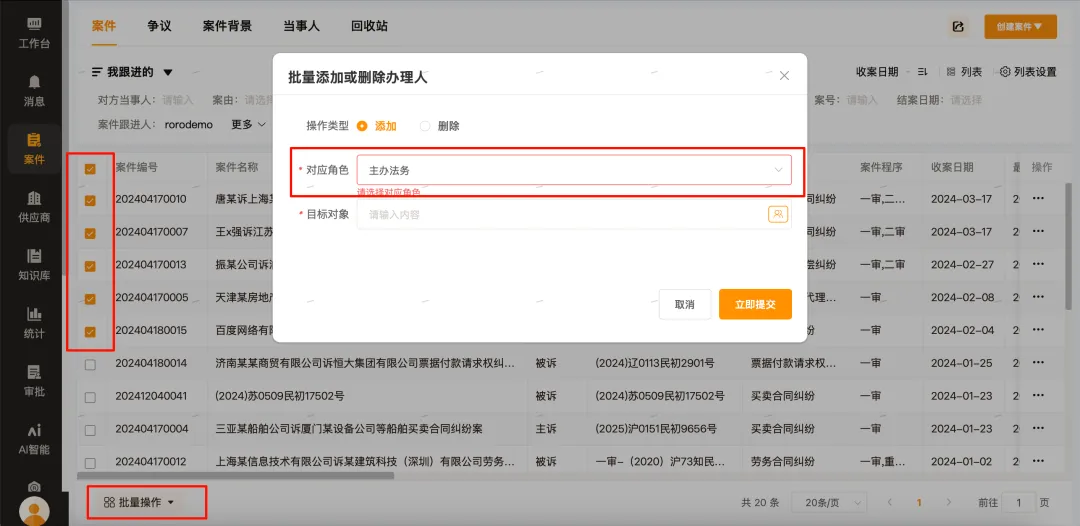Open more actions for row 202412040041
The width and height of the screenshot is (1080, 526).
click(1039, 396)
